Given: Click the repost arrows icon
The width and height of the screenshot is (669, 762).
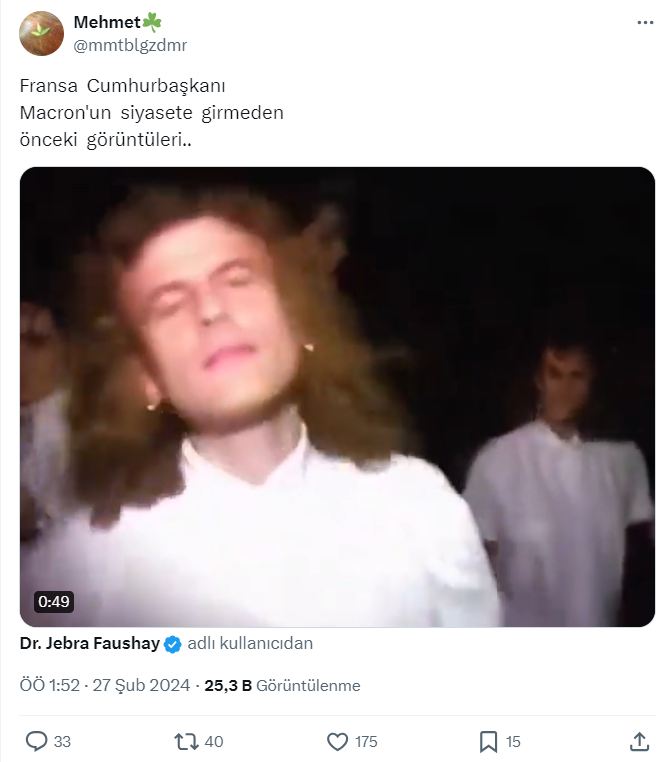Looking at the screenshot, I should 186,741.
